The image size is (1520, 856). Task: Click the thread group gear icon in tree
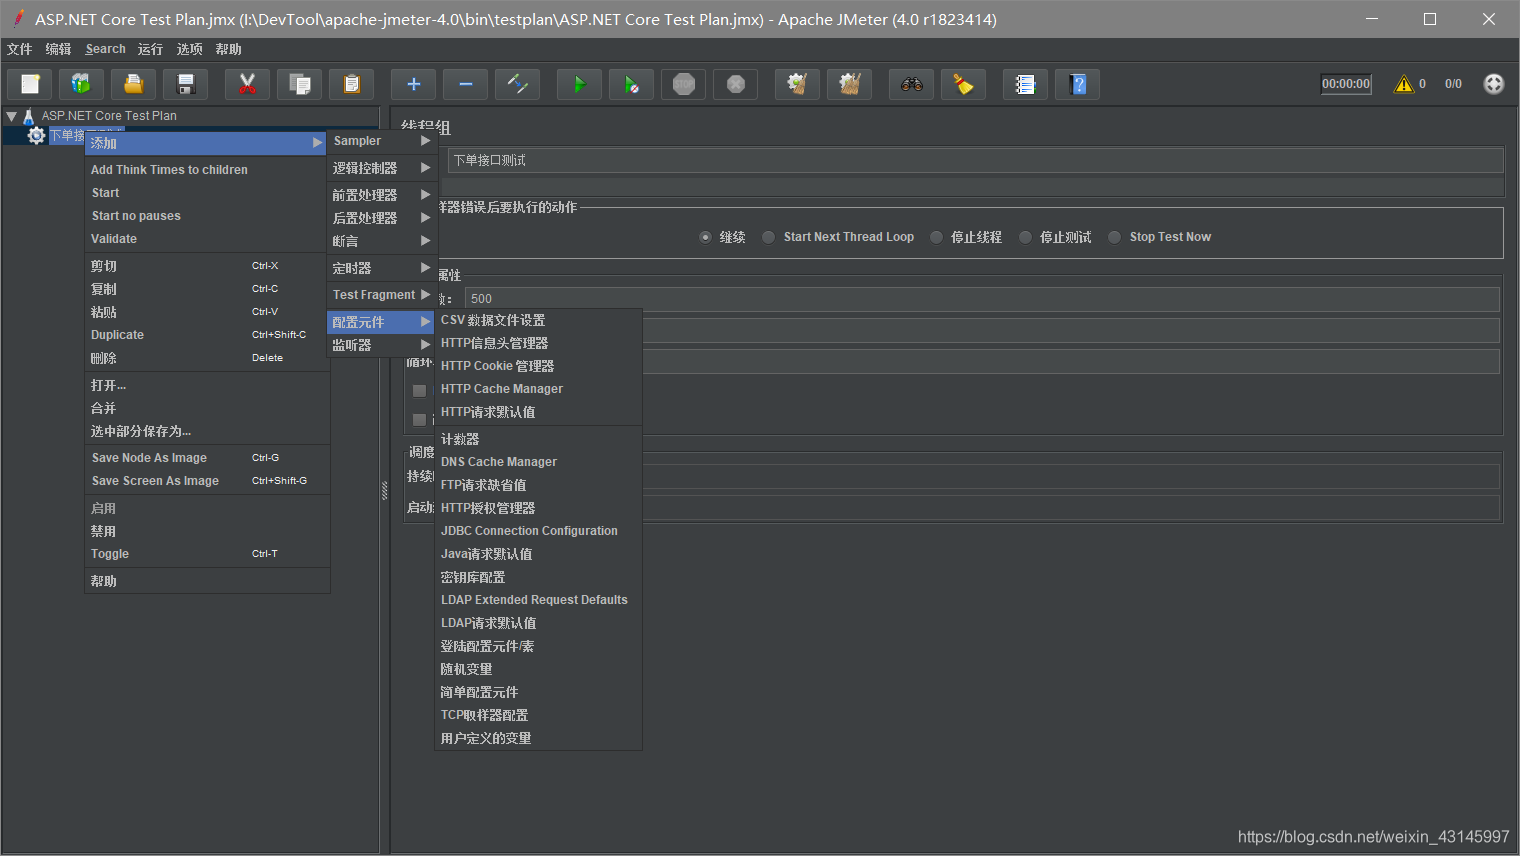pyautogui.click(x=37, y=135)
